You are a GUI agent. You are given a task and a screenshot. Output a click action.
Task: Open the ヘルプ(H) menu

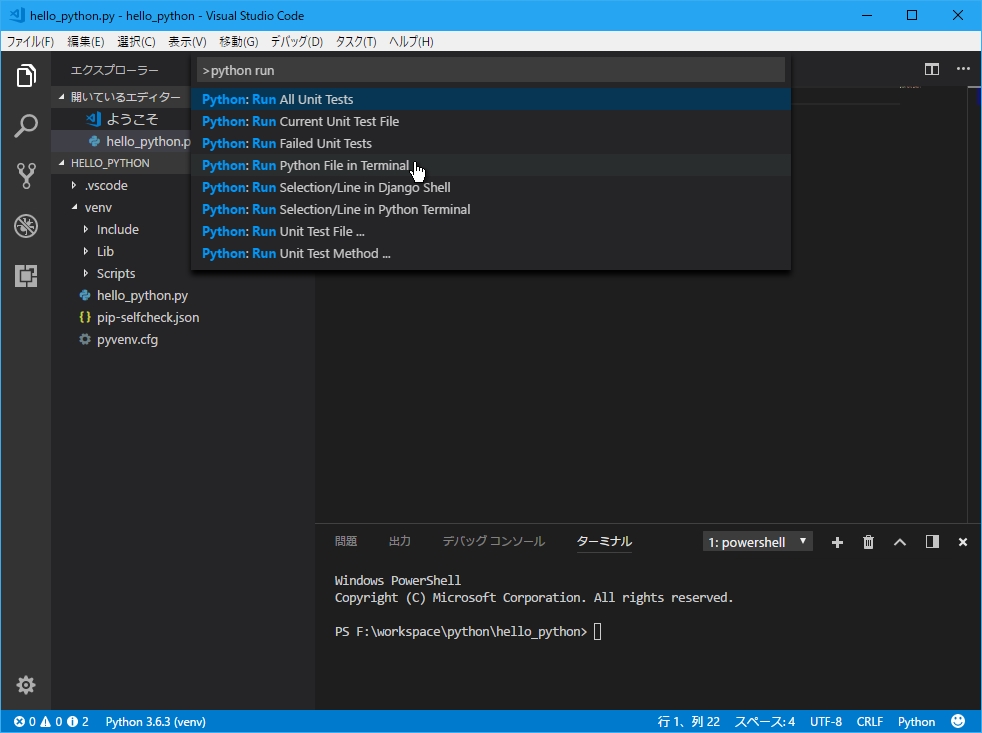click(411, 41)
